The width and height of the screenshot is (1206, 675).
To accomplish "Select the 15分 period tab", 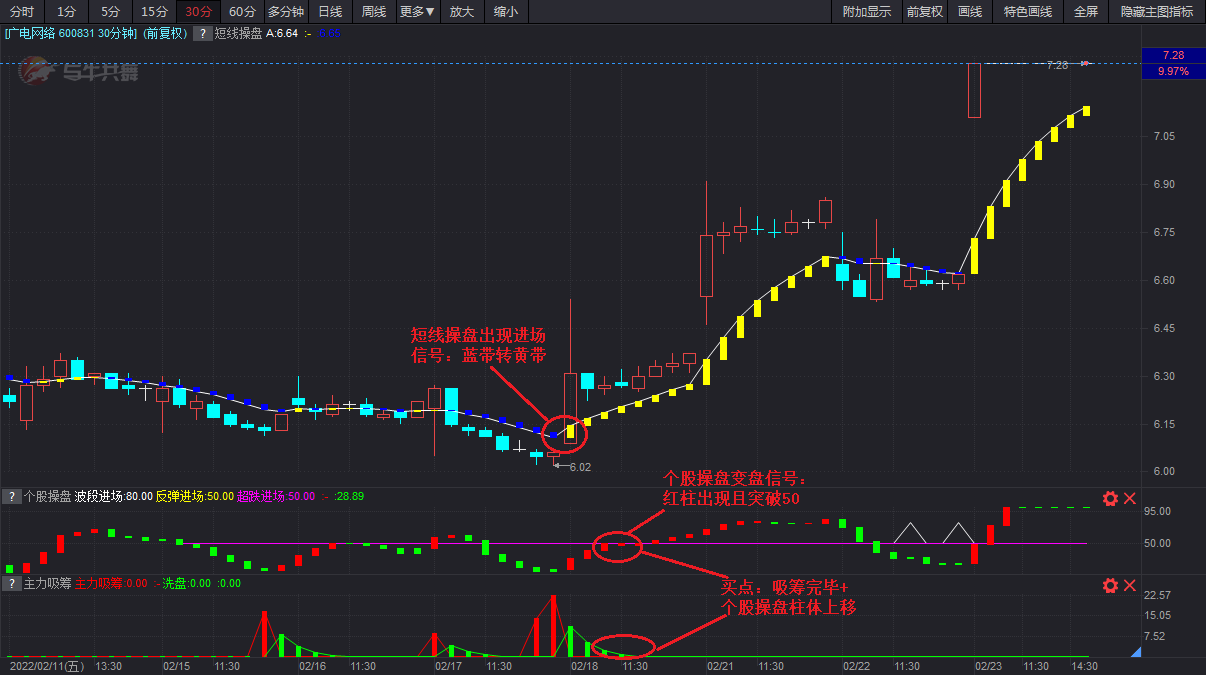I will click(154, 12).
